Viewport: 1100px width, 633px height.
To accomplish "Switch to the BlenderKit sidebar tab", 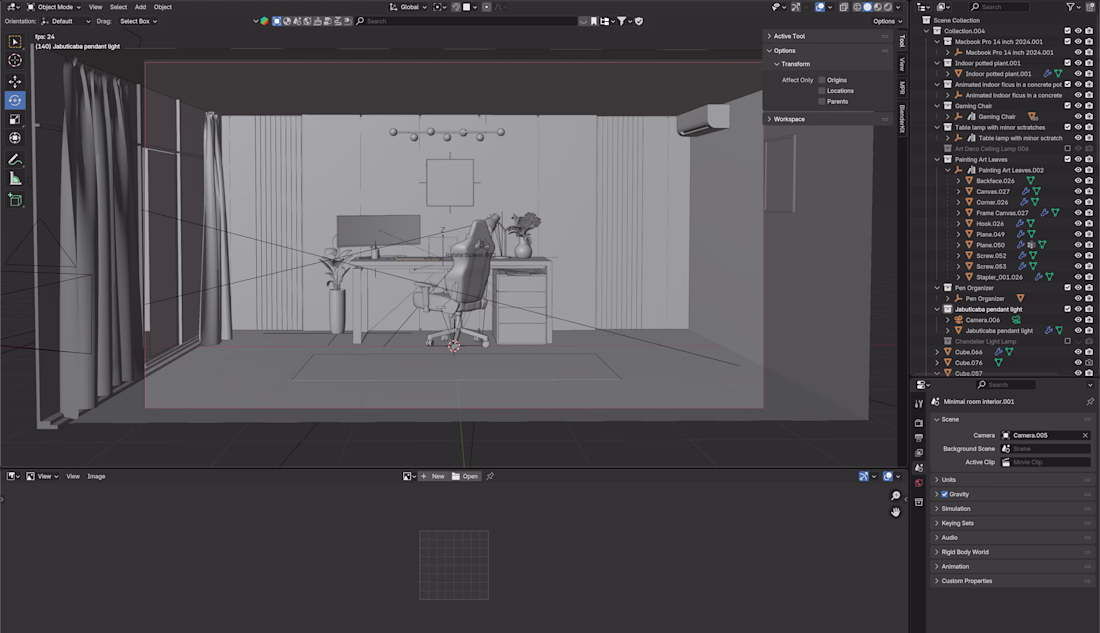I will click(x=903, y=119).
